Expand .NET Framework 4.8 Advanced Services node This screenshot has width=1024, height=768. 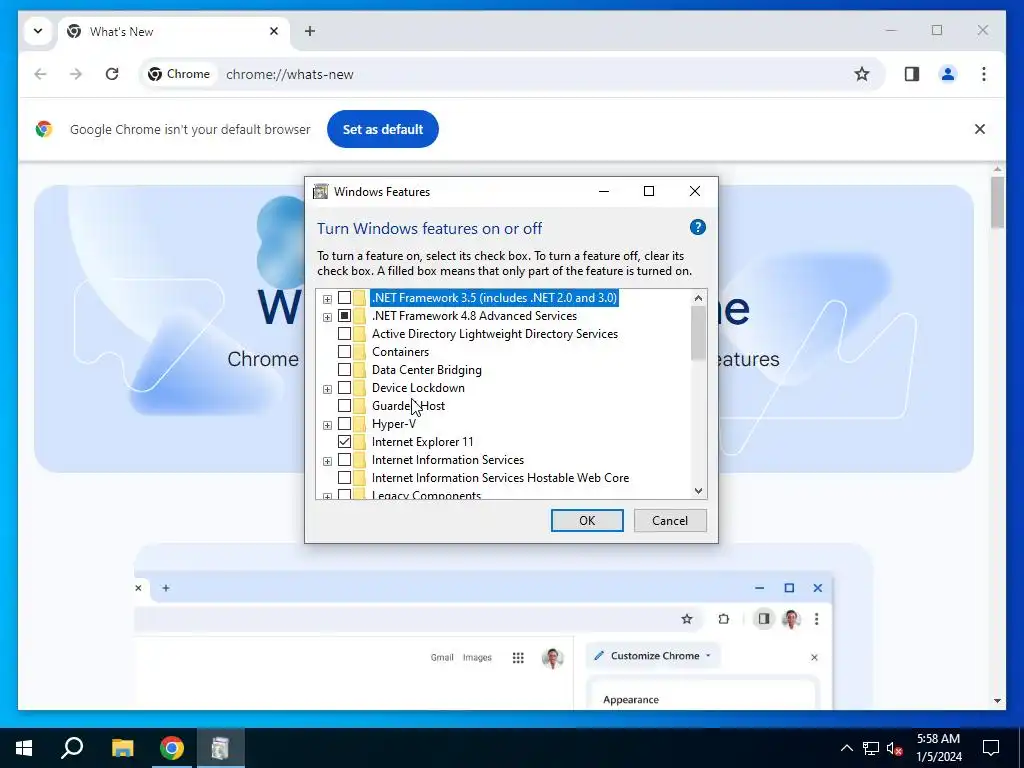pyautogui.click(x=327, y=317)
